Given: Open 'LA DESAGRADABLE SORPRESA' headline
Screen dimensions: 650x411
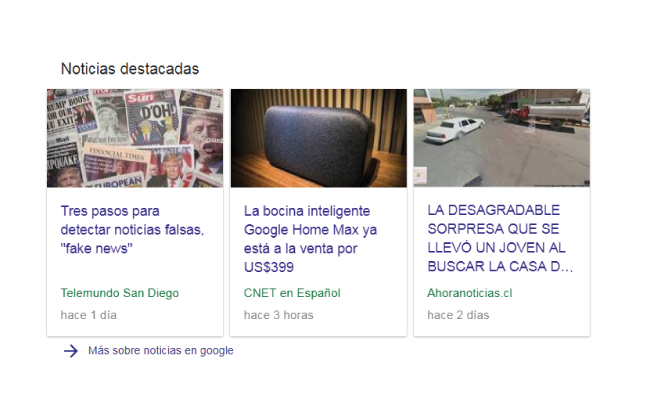Looking at the screenshot, I should point(500,238).
